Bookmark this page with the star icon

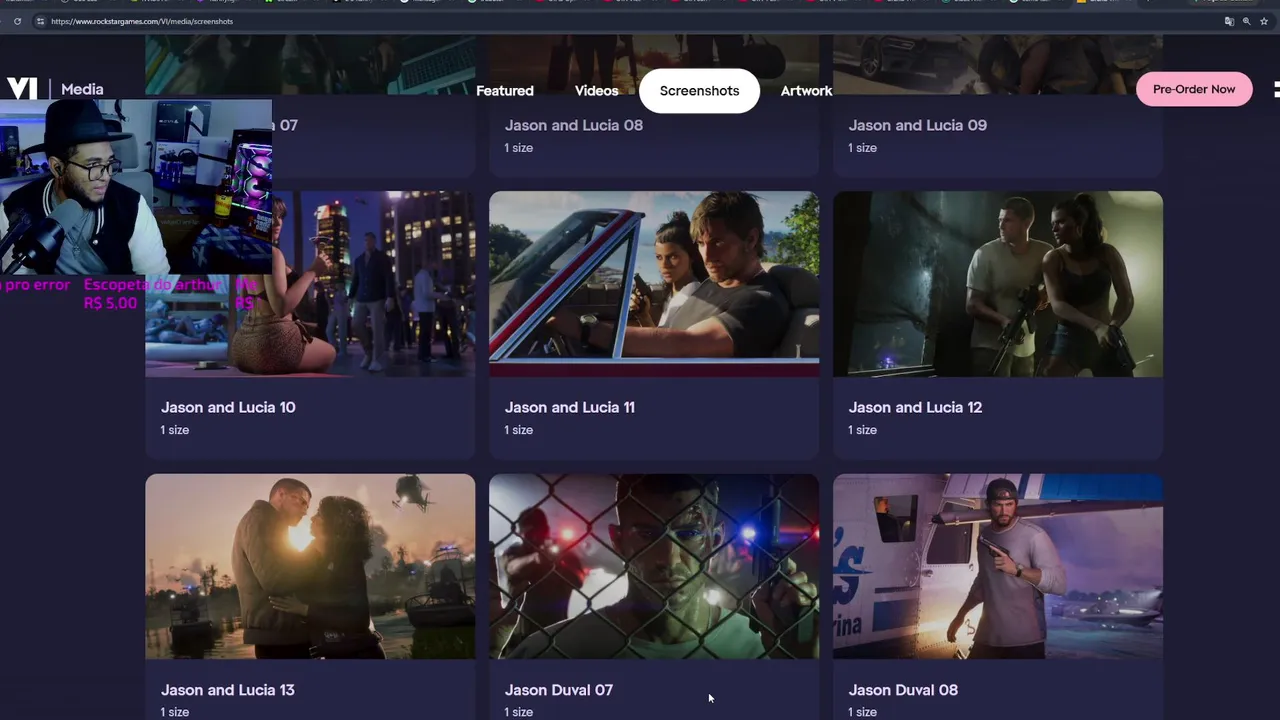click(x=1264, y=21)
